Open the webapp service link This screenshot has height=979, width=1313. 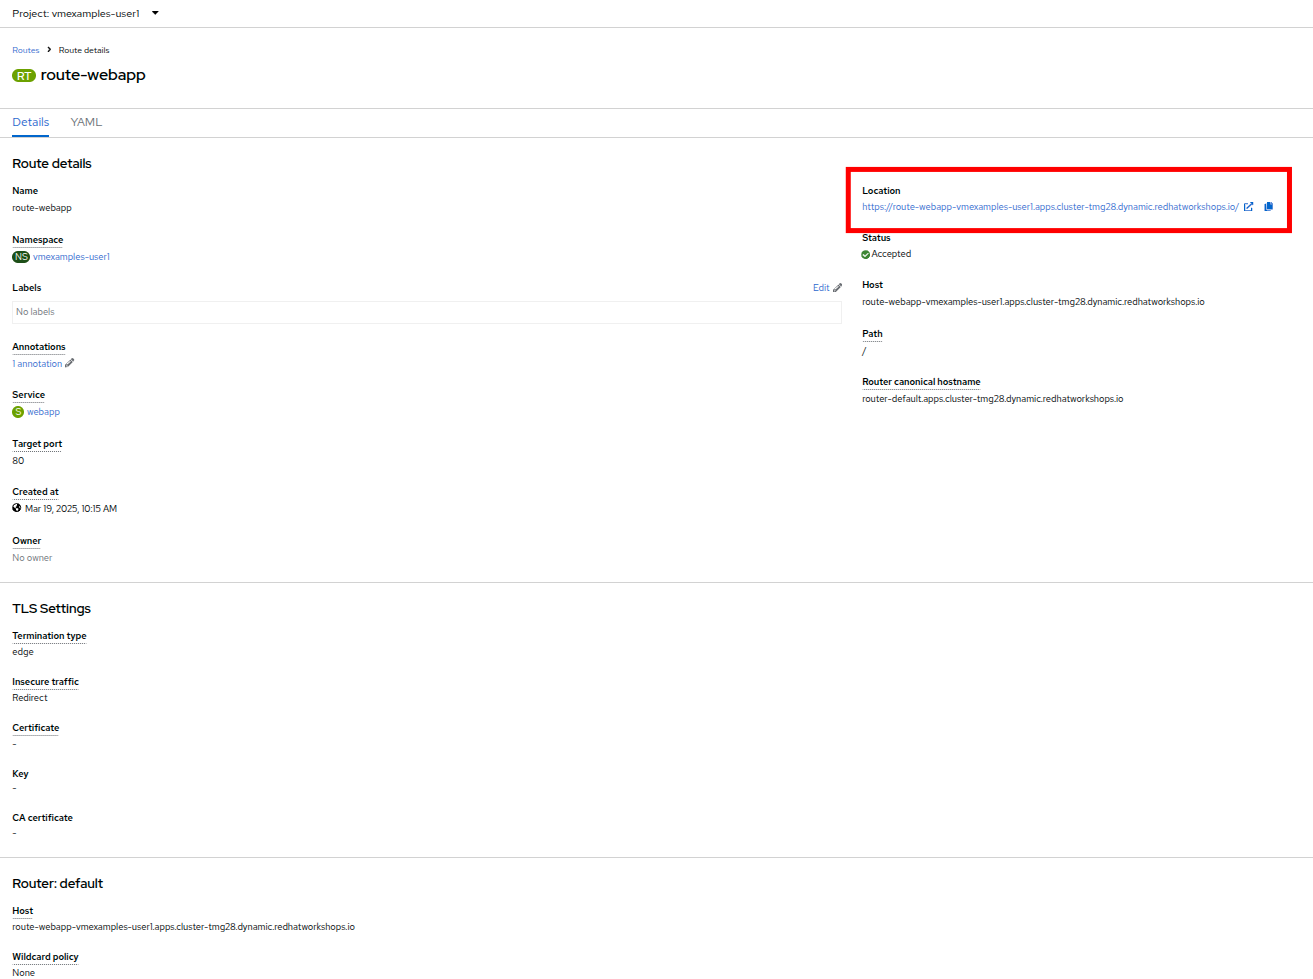(43, 412)
